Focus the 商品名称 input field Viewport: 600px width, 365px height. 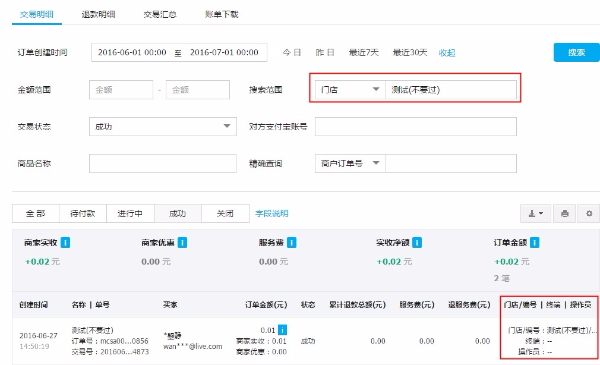[163, 163]
